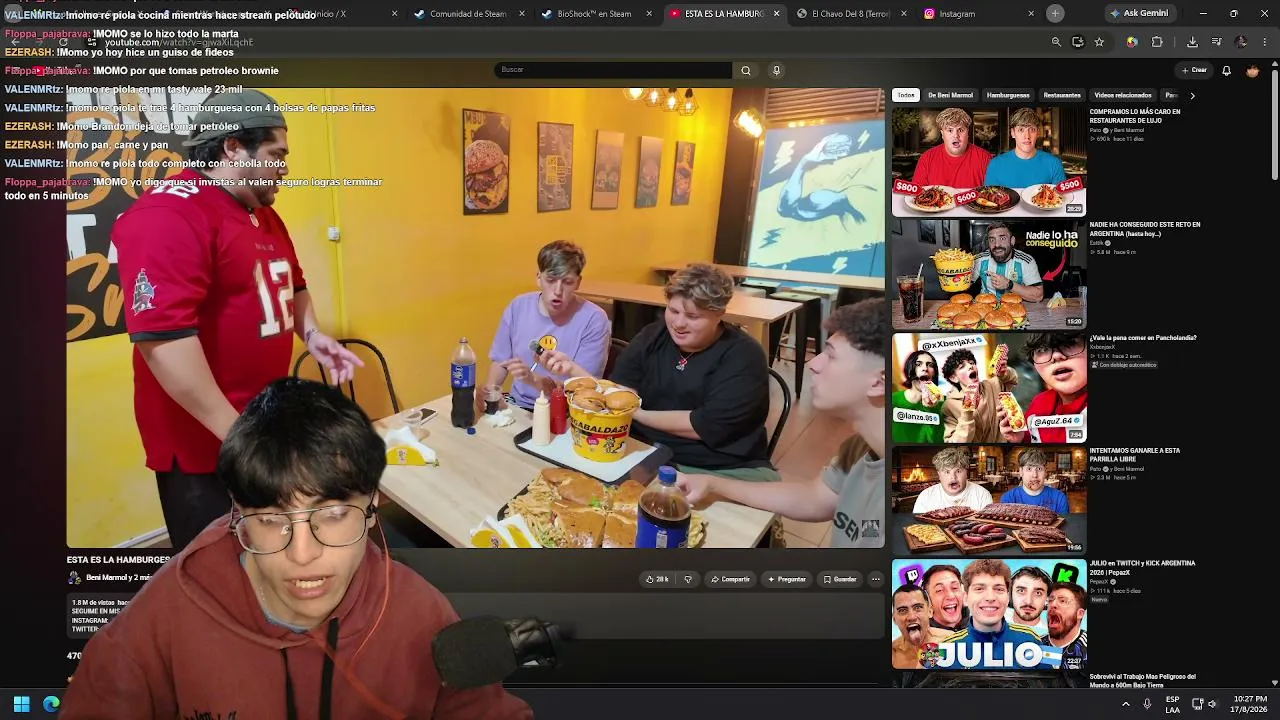Click the Compartir share button

click(730, 579)
